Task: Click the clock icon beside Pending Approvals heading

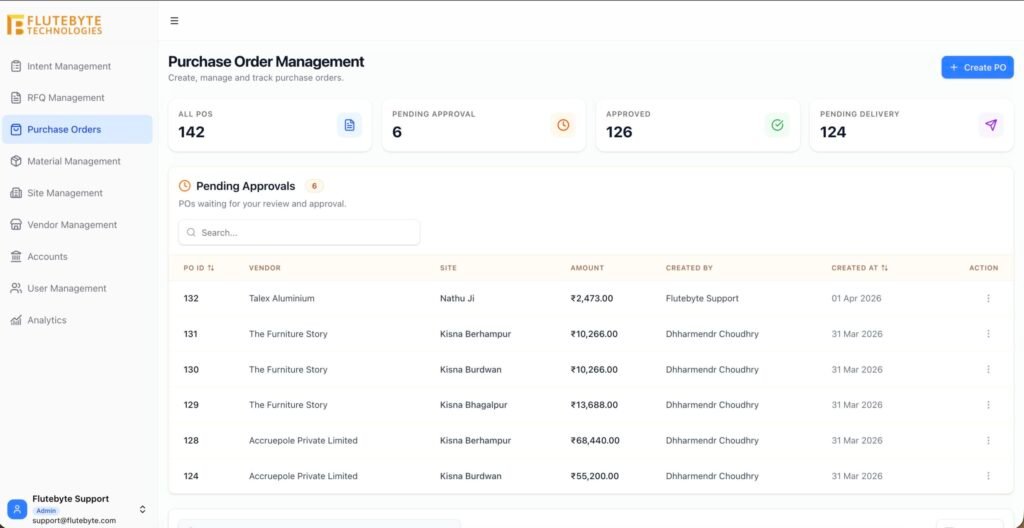Action: [185, 186]
